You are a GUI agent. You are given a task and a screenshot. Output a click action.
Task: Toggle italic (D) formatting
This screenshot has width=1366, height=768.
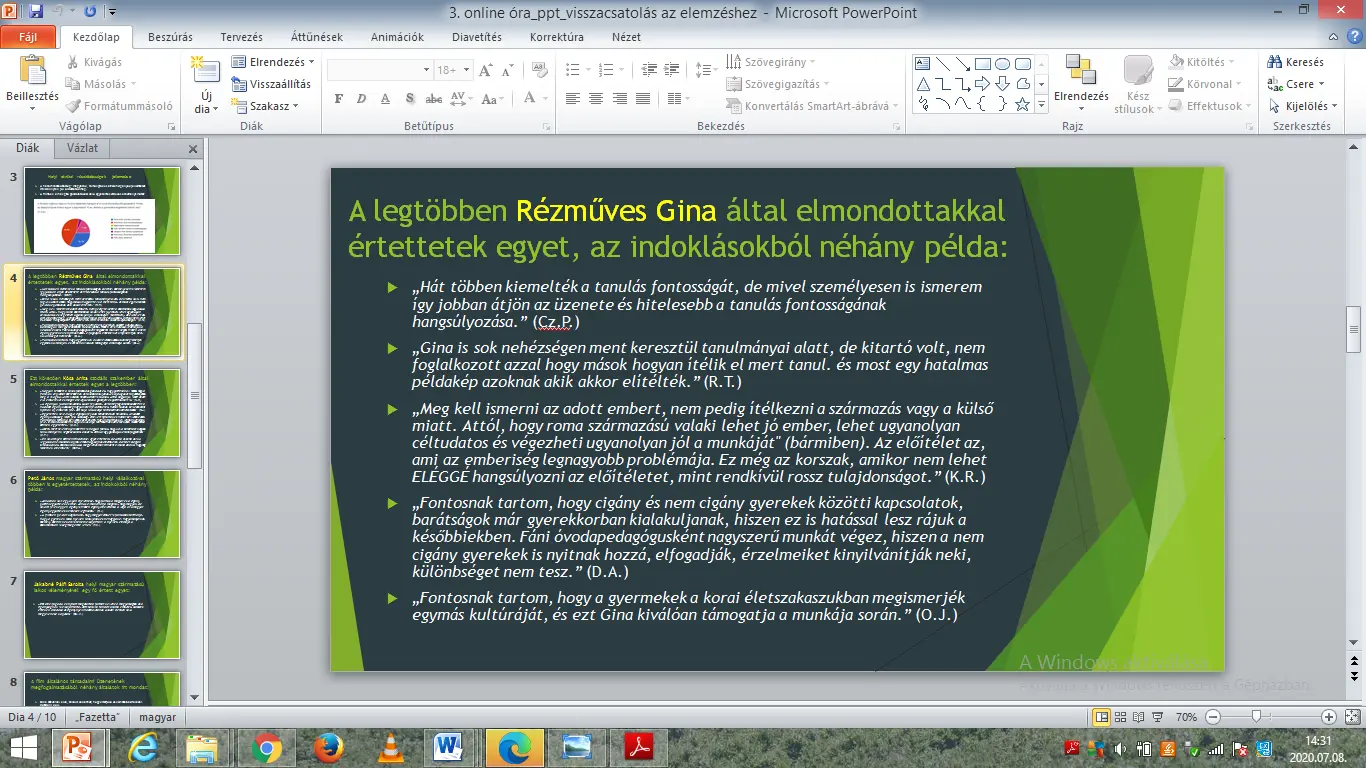pos(360,99)
